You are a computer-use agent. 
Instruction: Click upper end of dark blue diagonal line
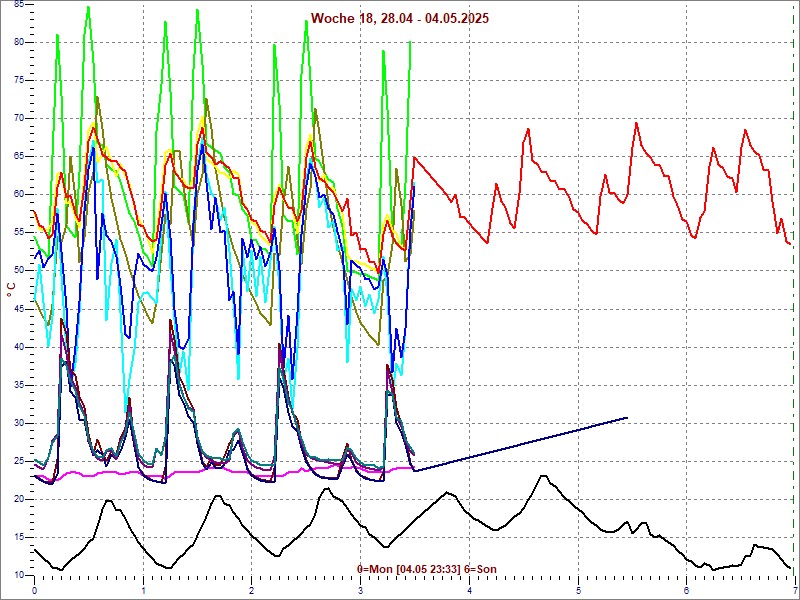627,417
